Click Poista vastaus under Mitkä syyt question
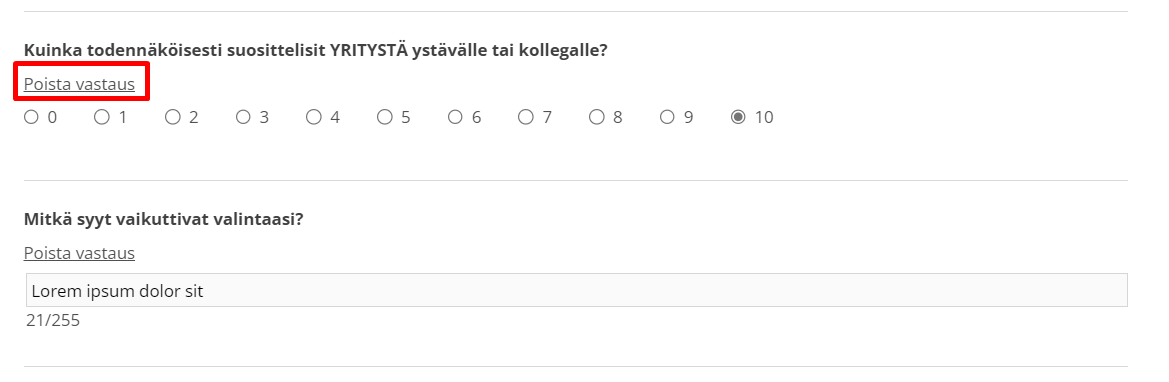Image resolution: width=1169 pixels, height=382 pixels. 79,253
